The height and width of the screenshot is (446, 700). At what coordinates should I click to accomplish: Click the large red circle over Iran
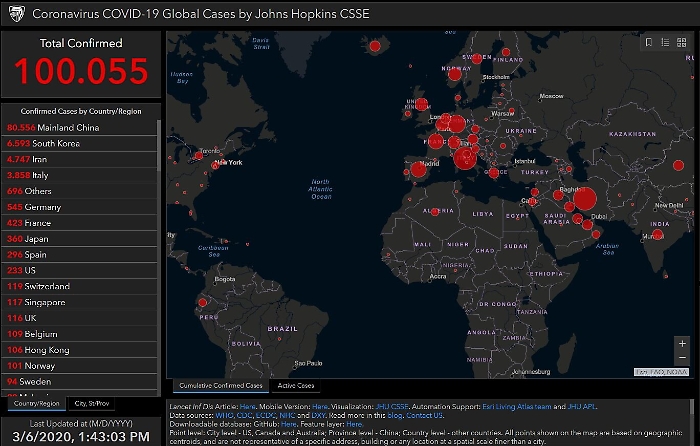click(x=585, y=199)
